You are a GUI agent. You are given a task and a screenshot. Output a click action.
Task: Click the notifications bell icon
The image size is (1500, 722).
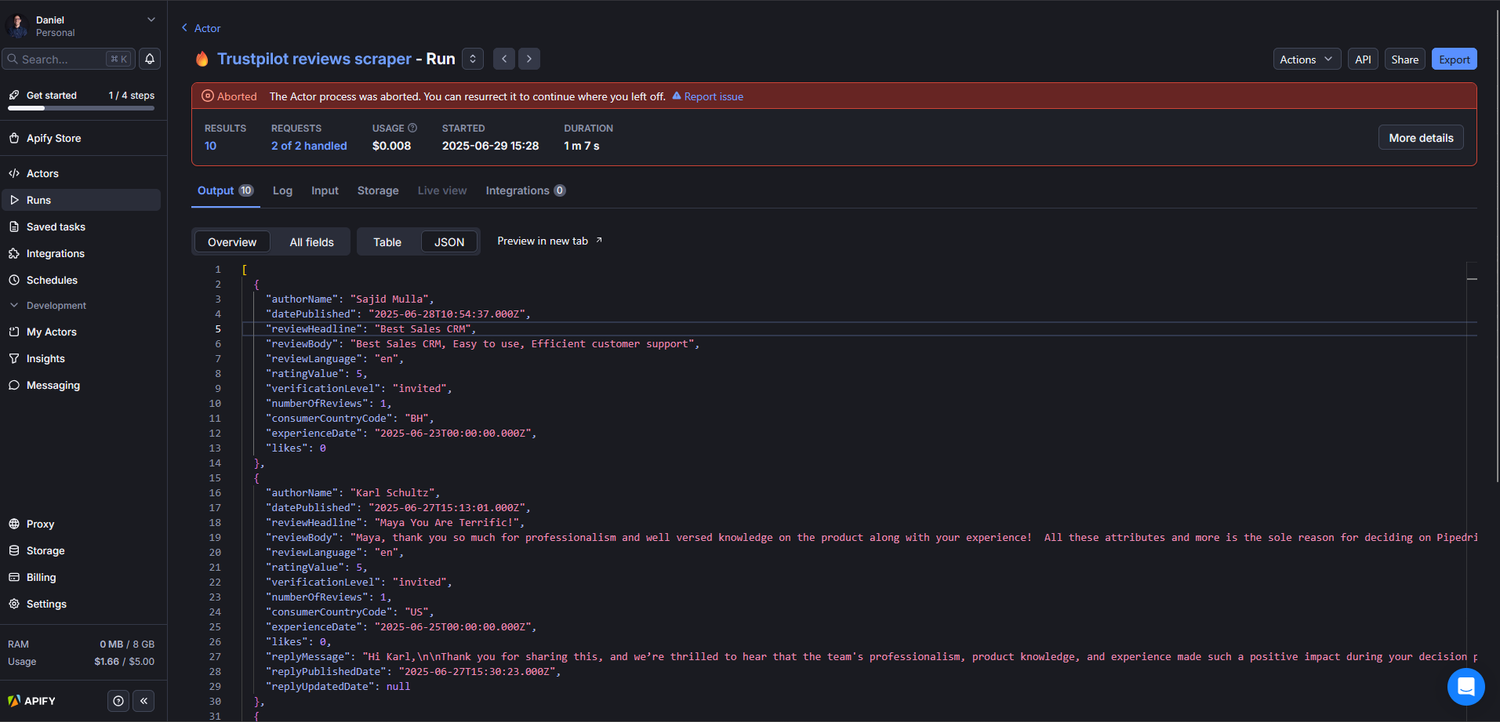(149, 59)
